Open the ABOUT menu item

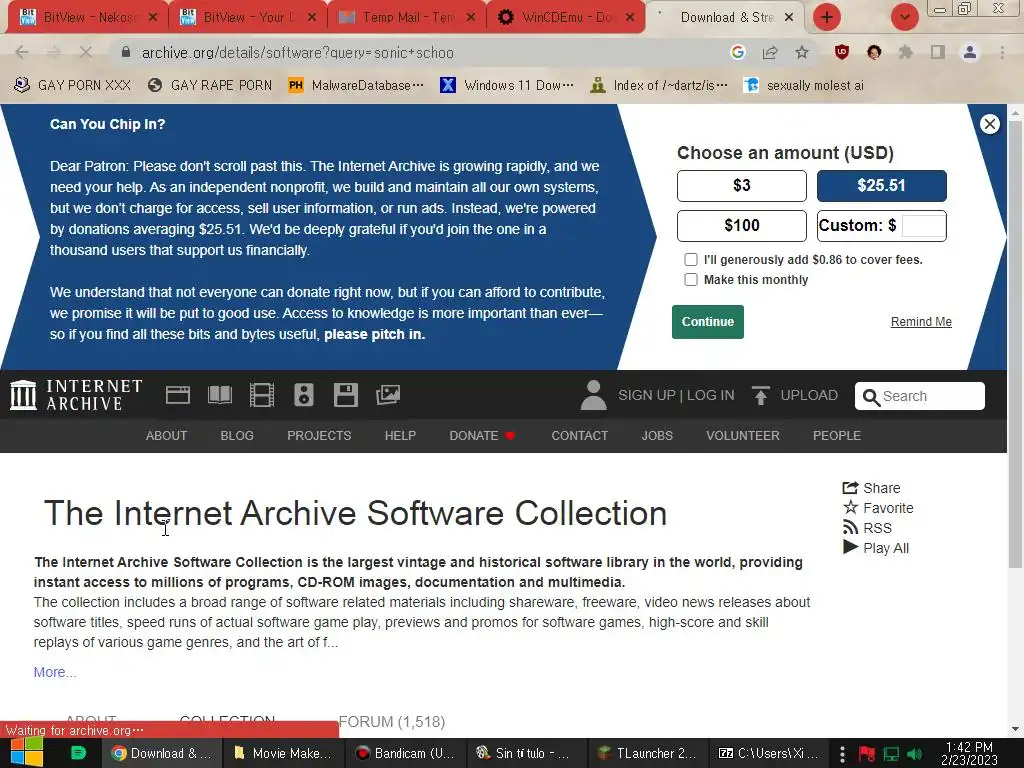166,436
